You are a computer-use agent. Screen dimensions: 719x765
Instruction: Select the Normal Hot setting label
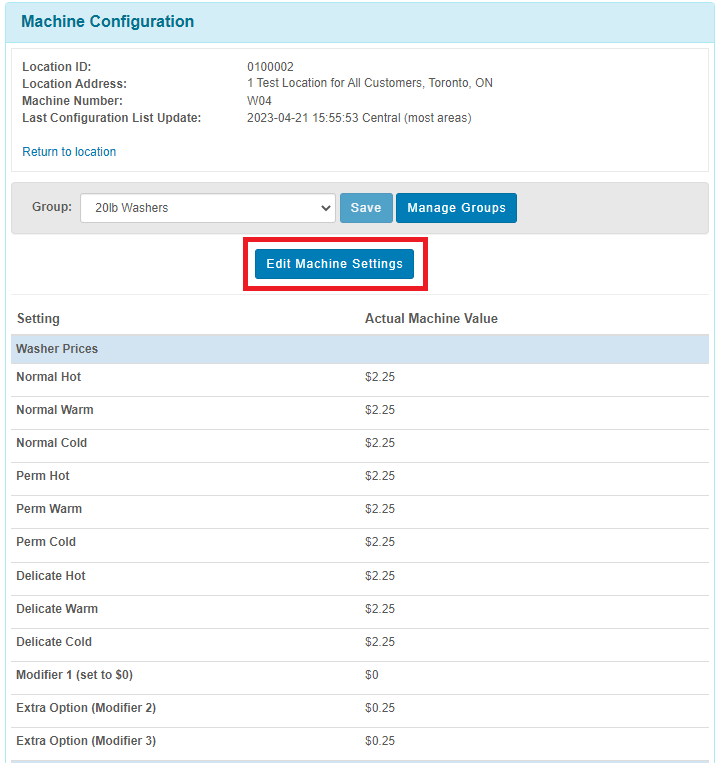pos(48,377)
